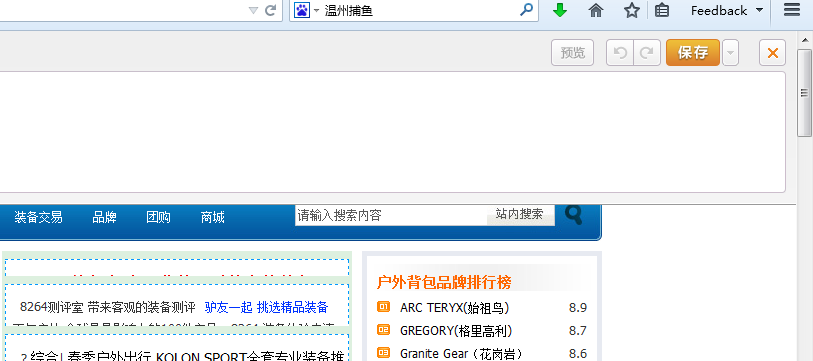Click the 预览 preview button
The image size is (813, 361).
572,52
